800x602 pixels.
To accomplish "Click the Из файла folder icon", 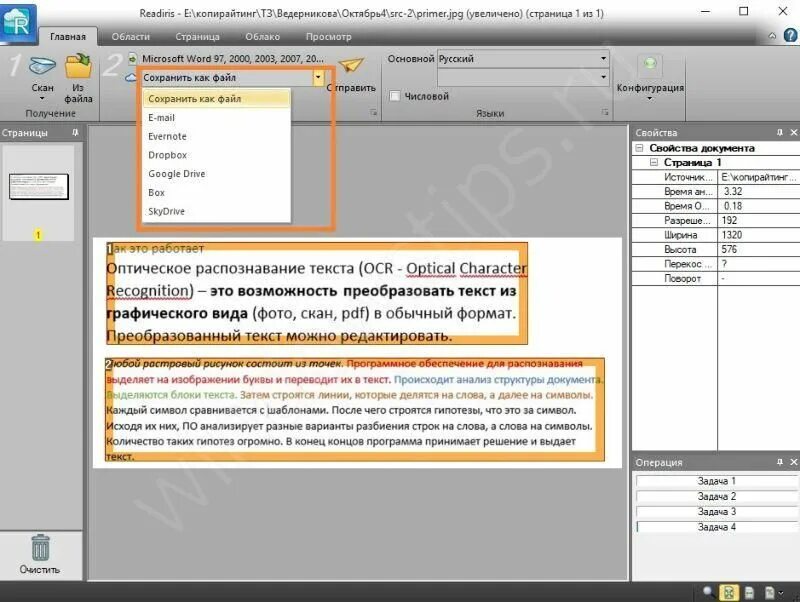I will pyautogui.click(x=78, y=66).
